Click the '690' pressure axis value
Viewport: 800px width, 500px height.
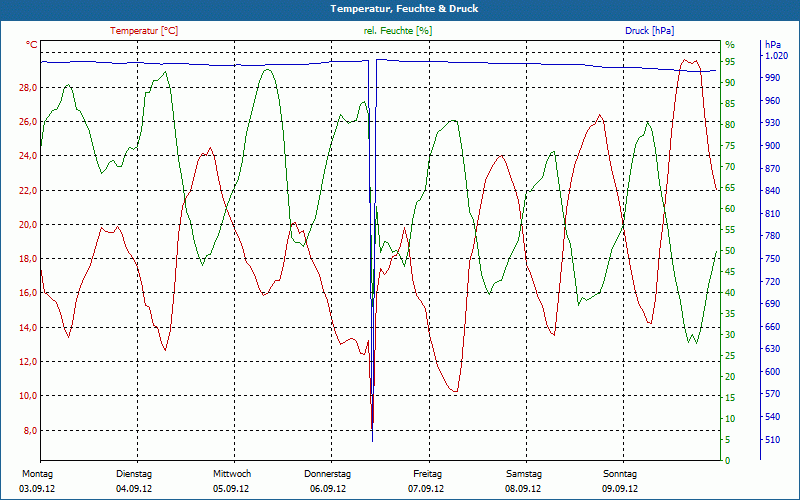pyautogui.click(x=772, y=304)
